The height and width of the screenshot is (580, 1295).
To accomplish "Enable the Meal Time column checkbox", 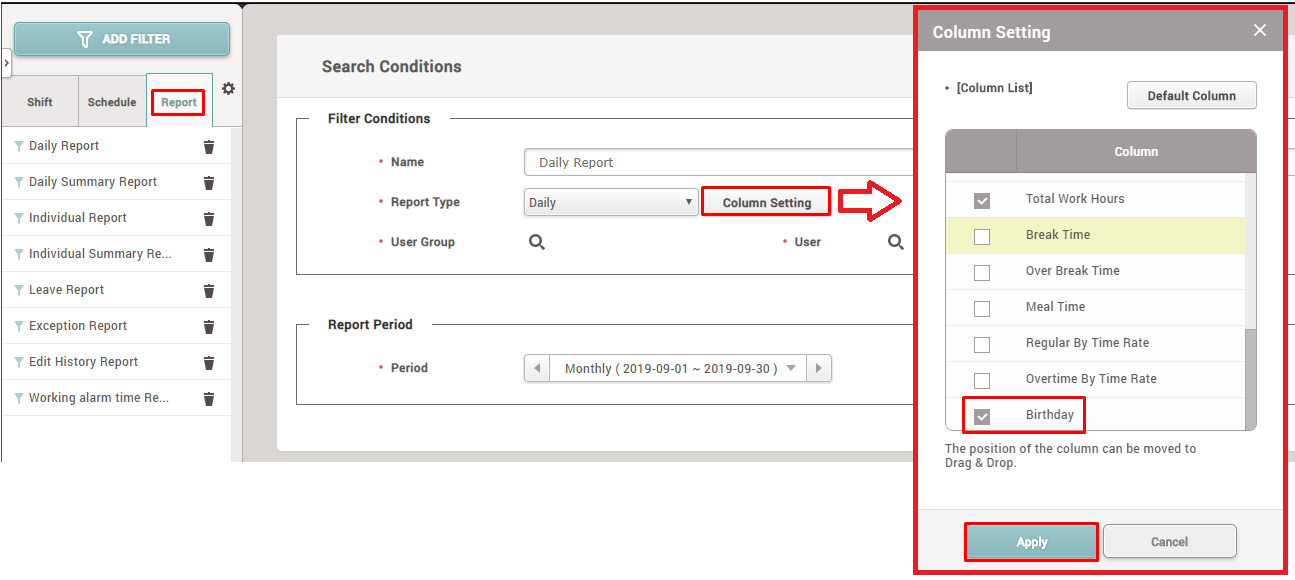I will (982, 308).
